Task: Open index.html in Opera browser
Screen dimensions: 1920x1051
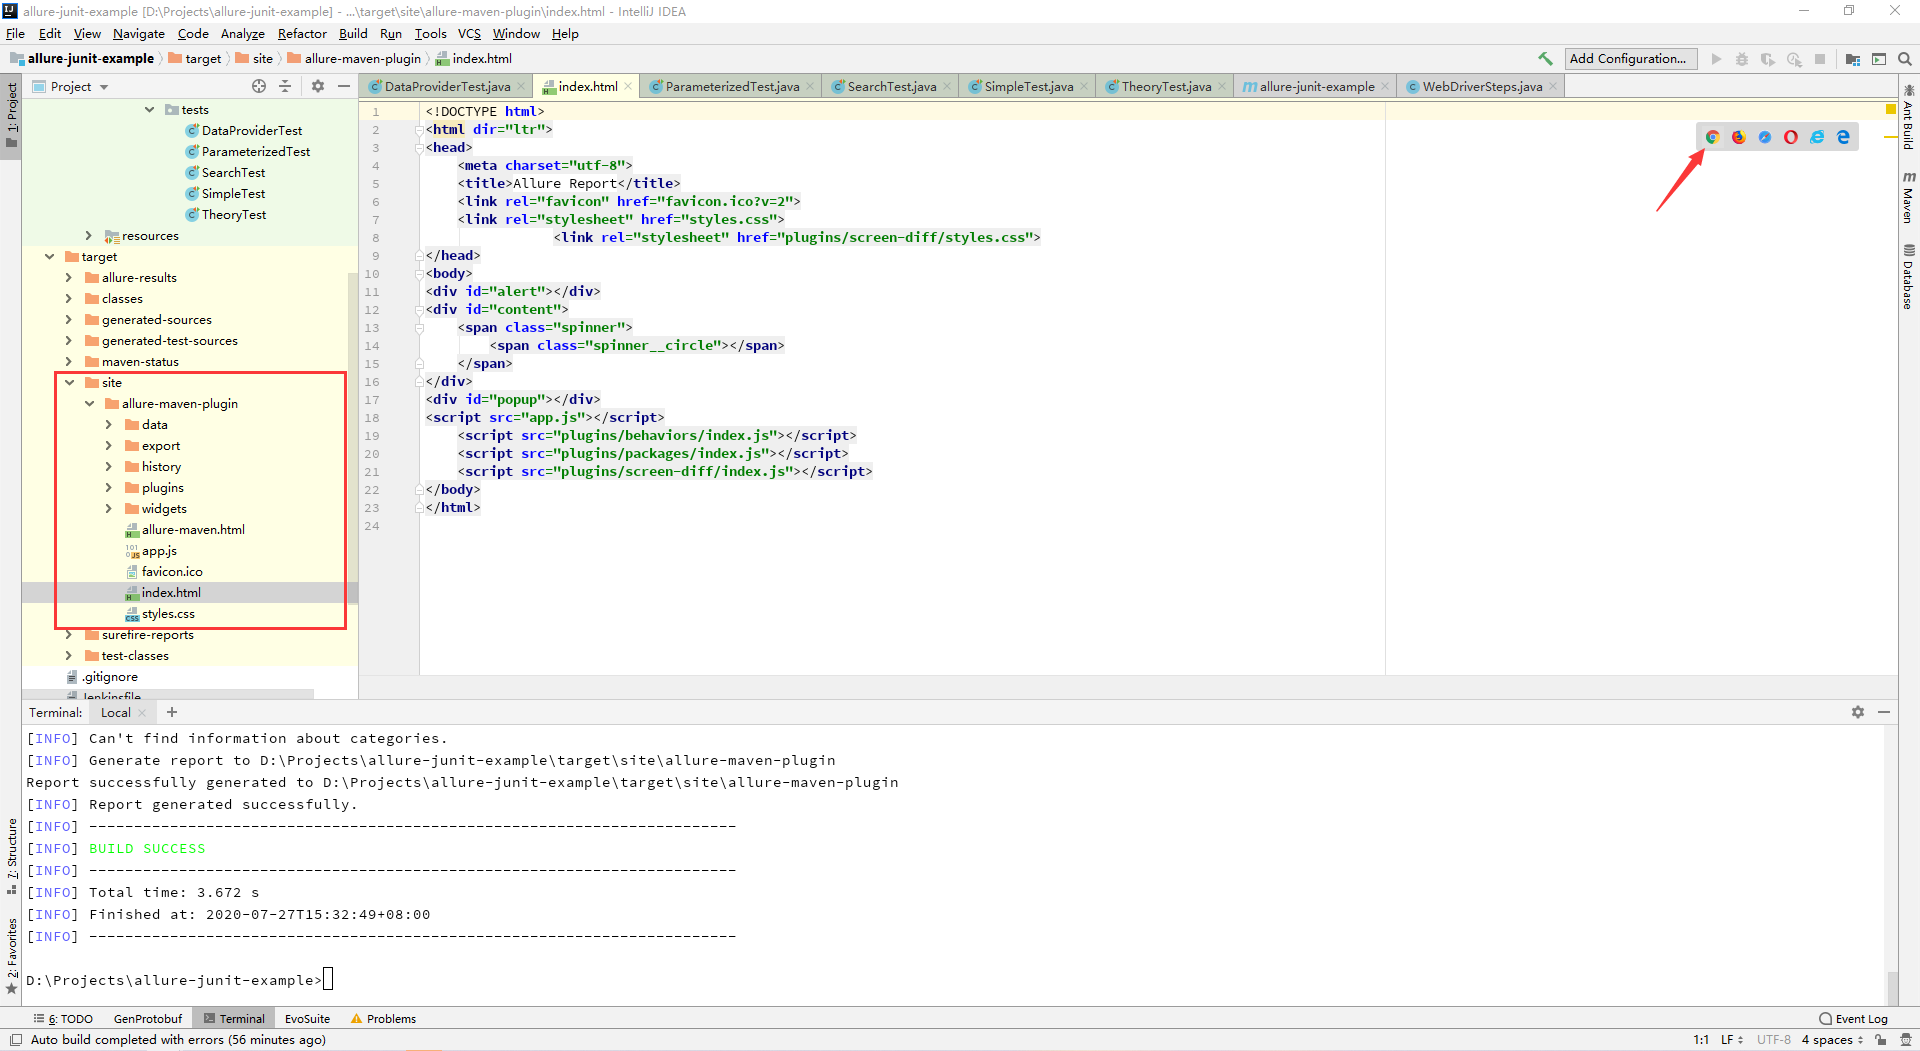Action: [x=1791, y=137]
